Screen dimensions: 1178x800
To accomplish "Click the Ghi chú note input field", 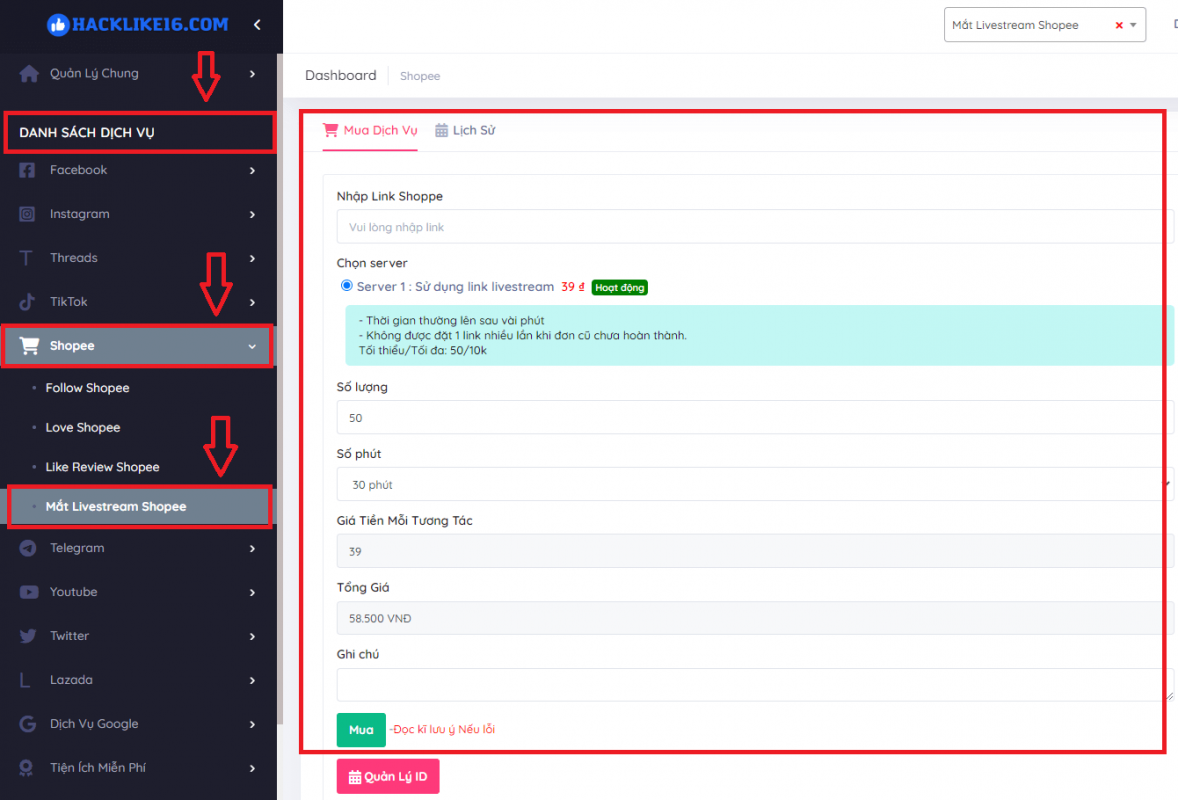I will click(700, 684).
